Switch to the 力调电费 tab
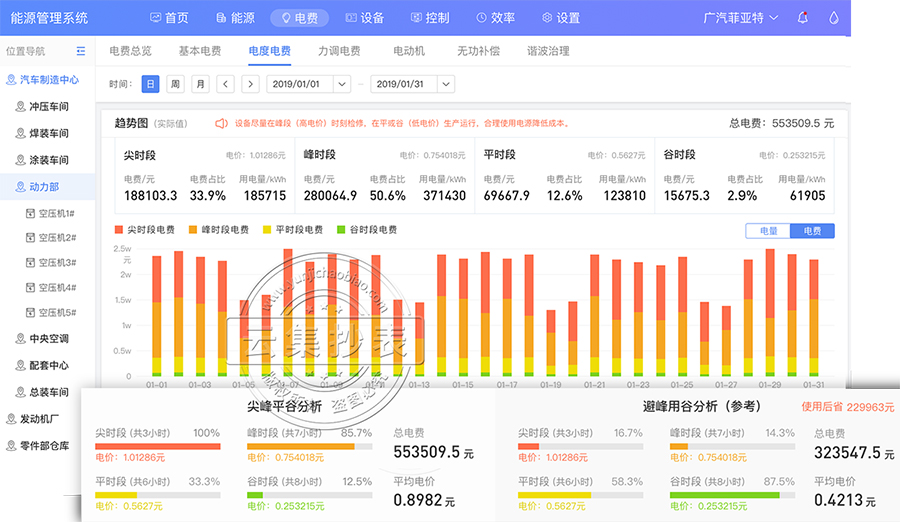 339,51
